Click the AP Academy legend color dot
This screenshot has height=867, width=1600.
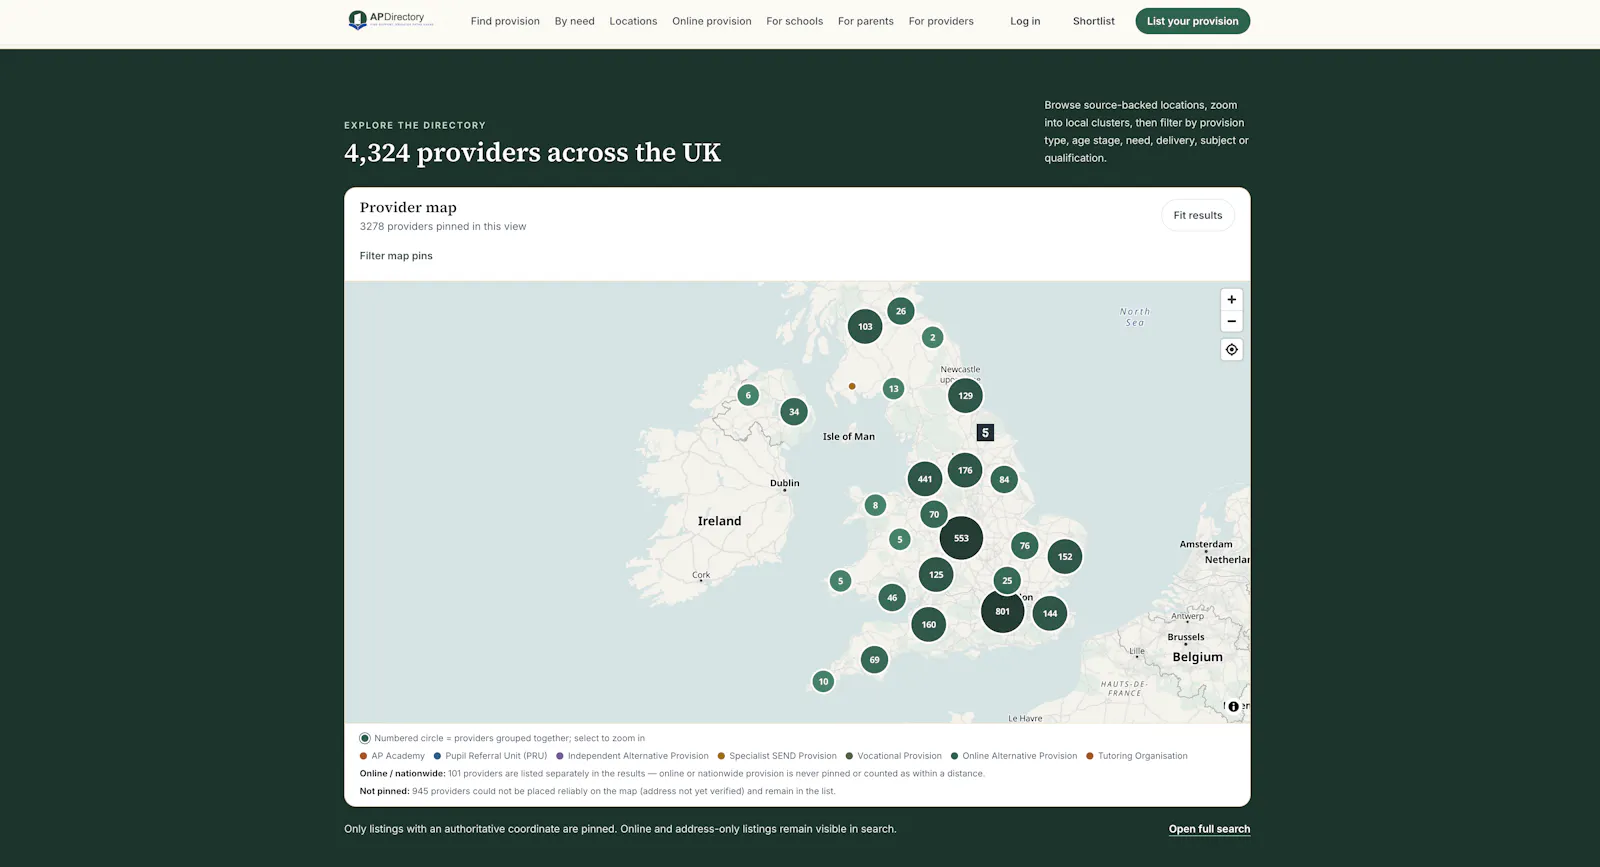(363, 756)
